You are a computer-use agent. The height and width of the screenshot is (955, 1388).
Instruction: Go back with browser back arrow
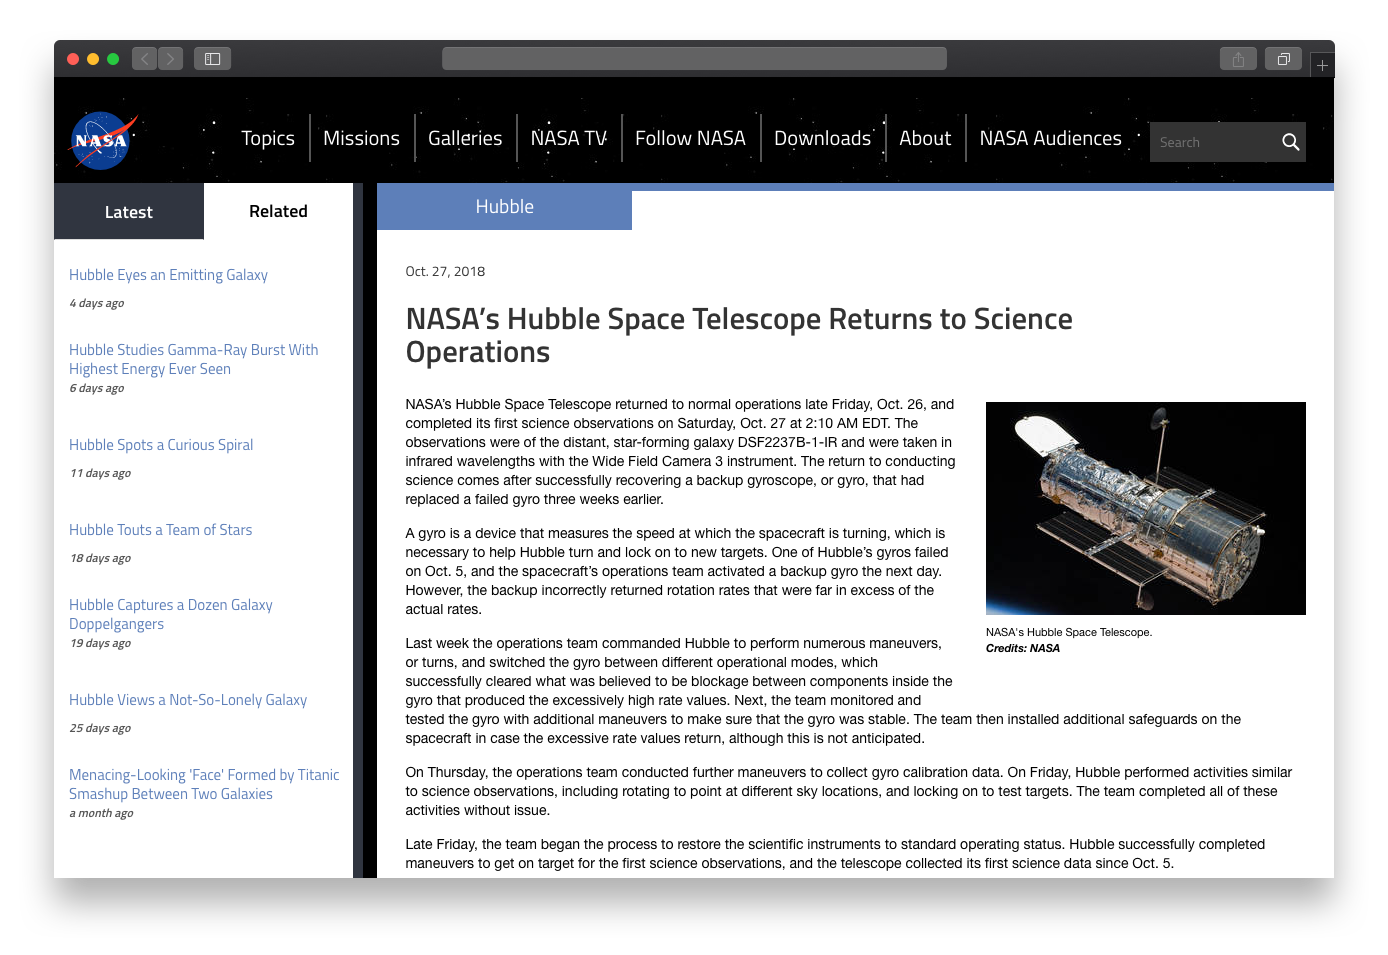point(144,59)
